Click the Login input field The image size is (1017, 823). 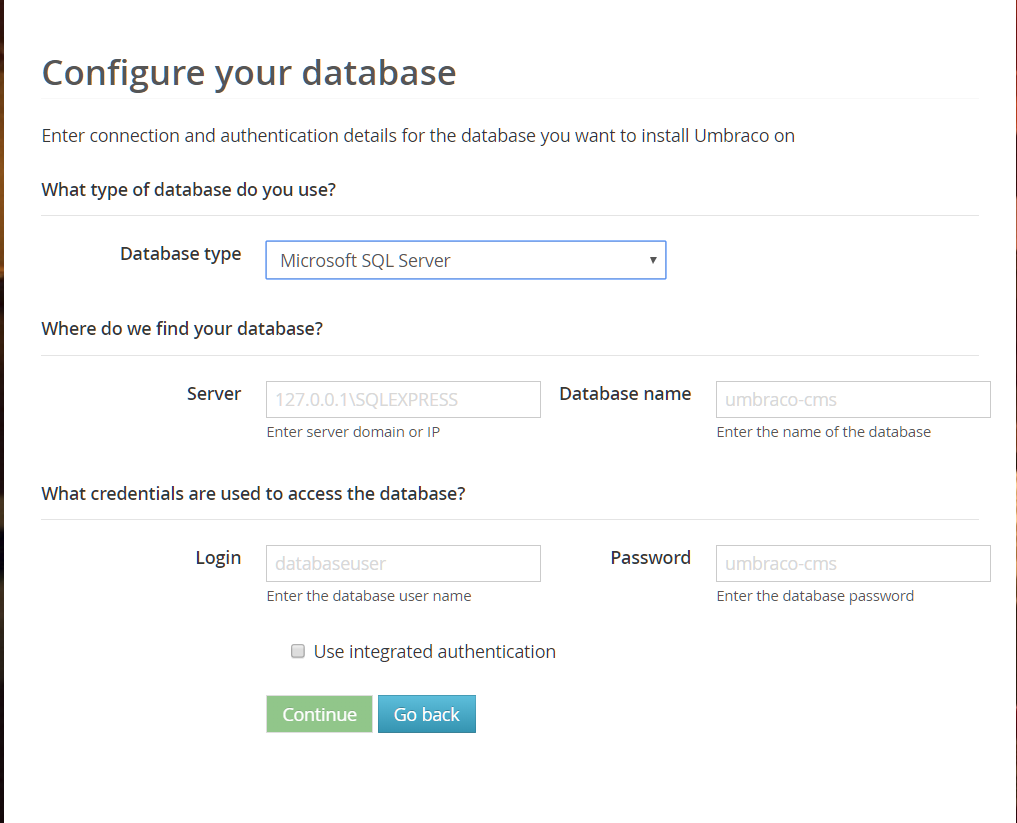point(403,564)
